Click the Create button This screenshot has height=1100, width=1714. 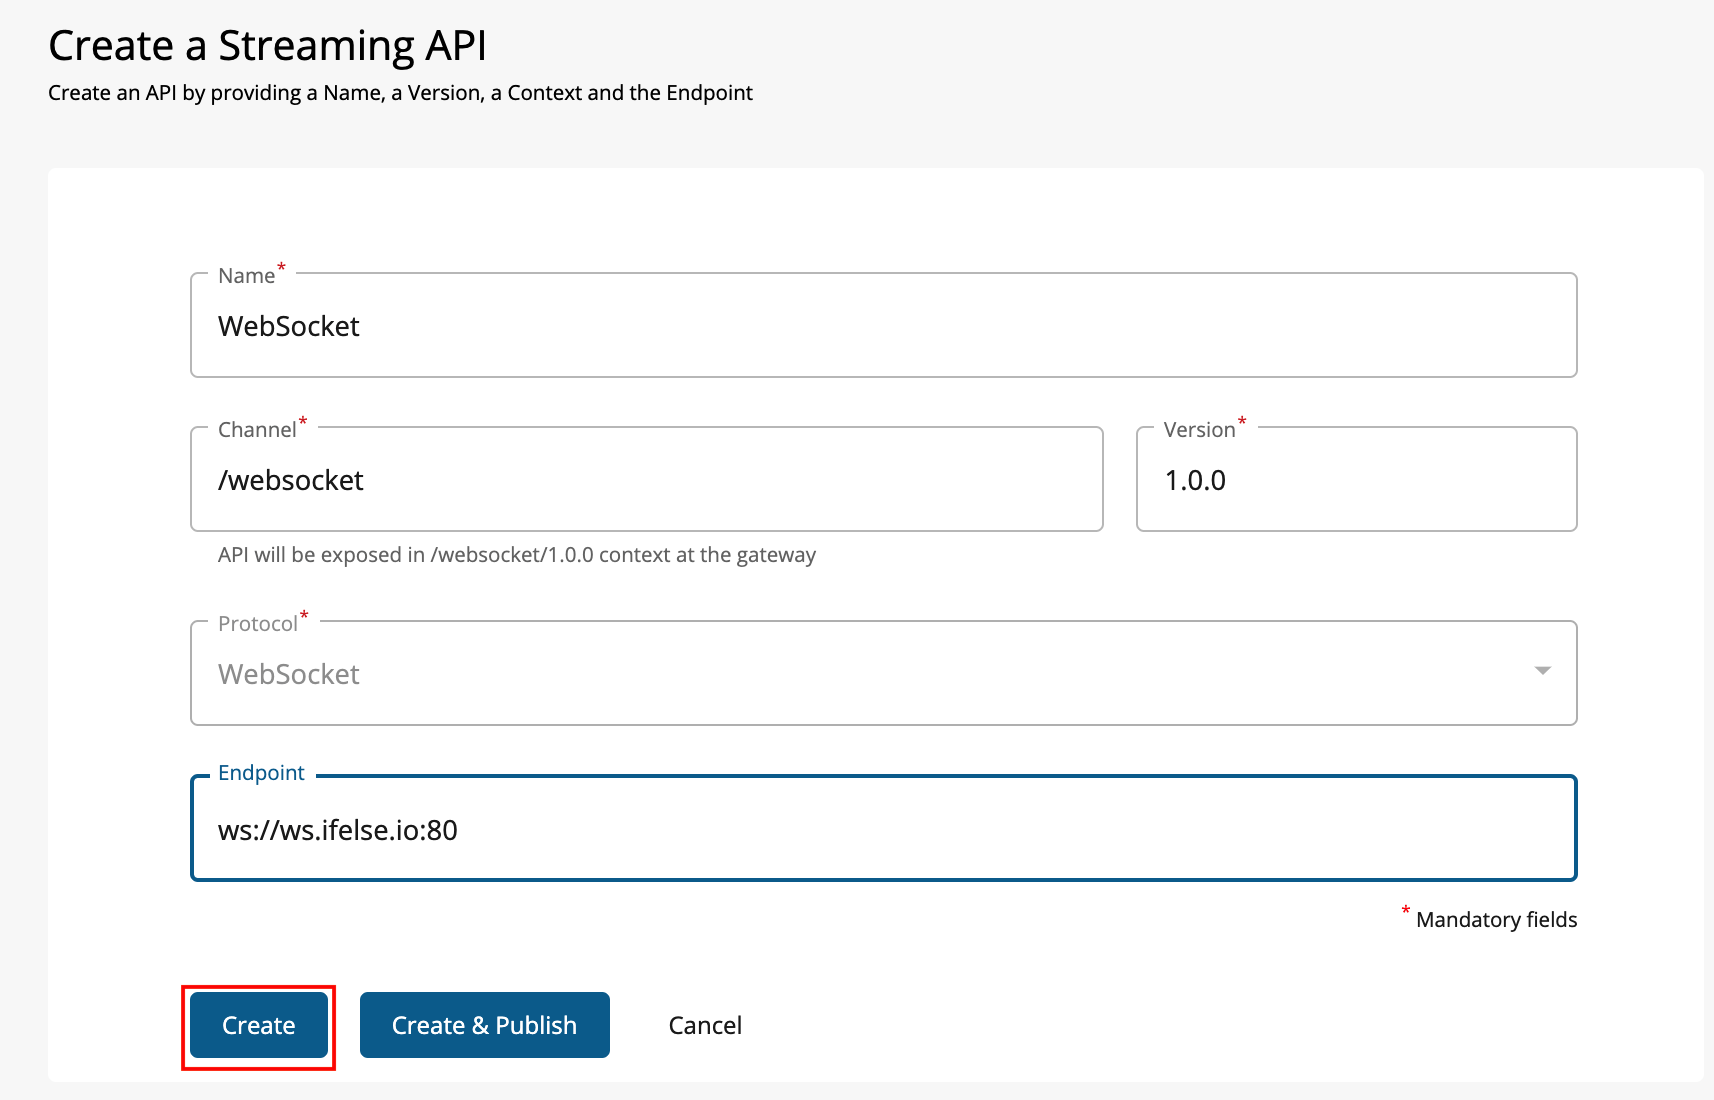point(258,1025)
